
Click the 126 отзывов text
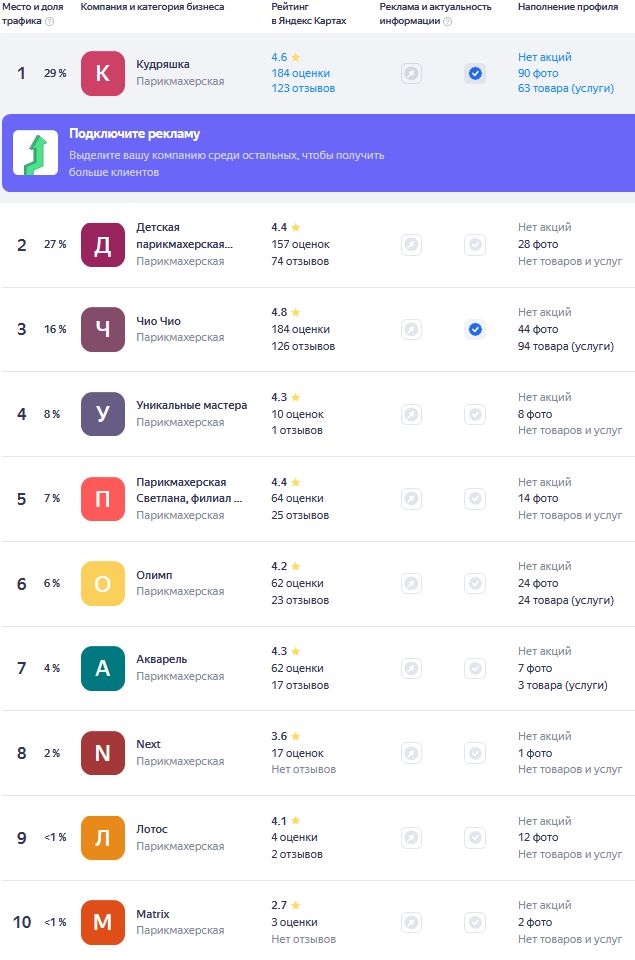[303, 346]
